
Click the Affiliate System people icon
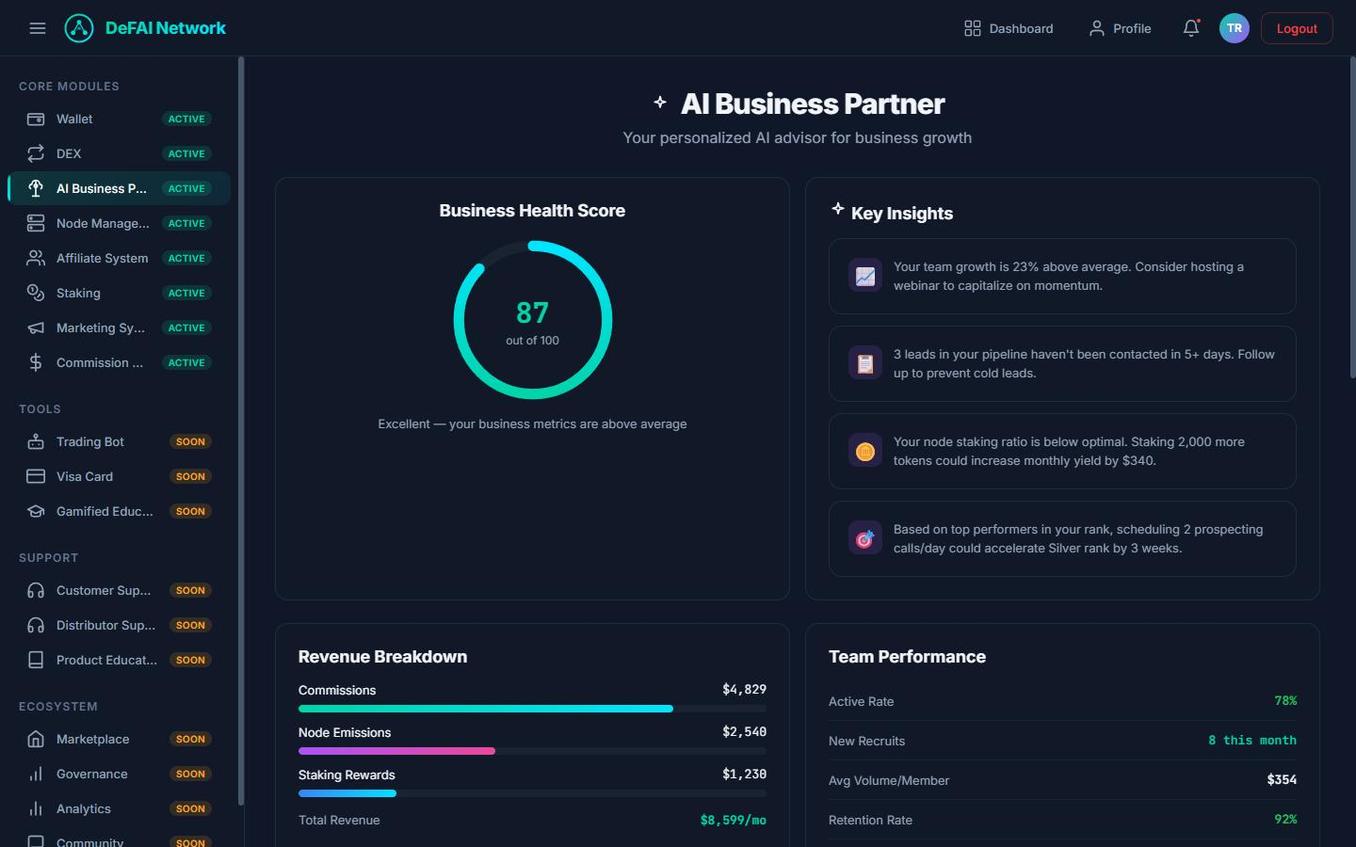(x=35, y=258)
